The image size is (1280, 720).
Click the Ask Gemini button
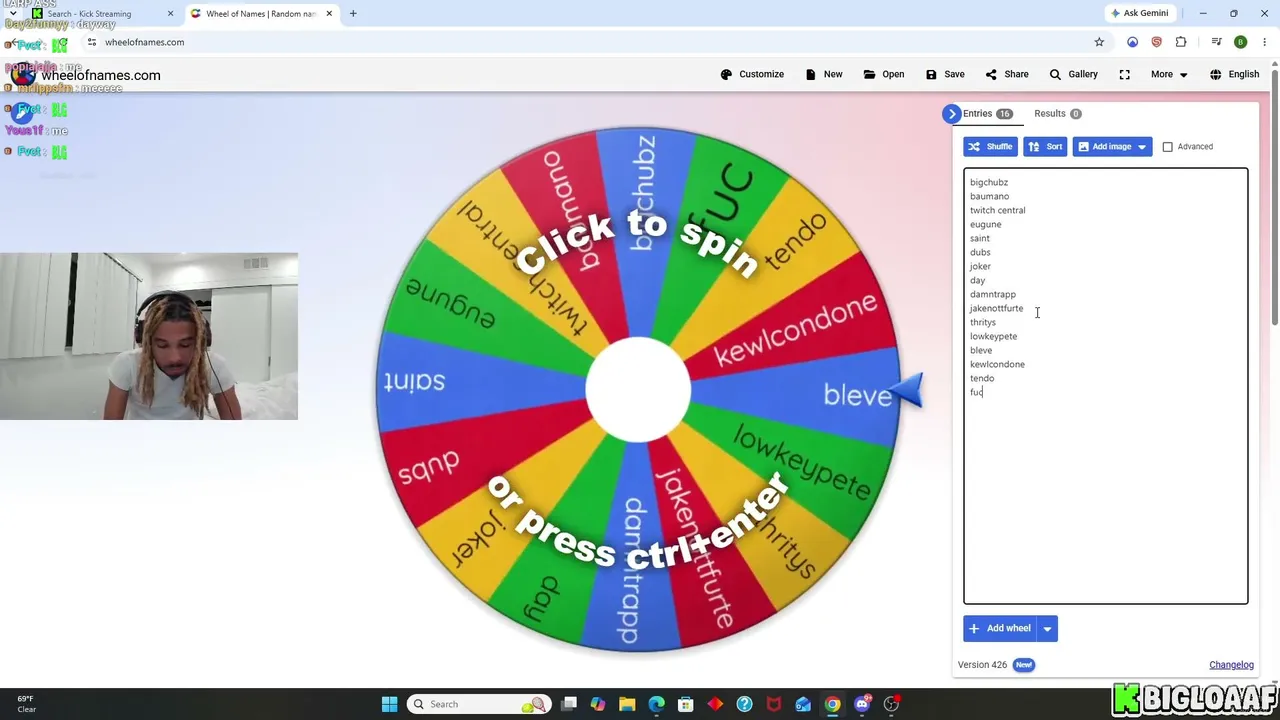(1139, 13)
